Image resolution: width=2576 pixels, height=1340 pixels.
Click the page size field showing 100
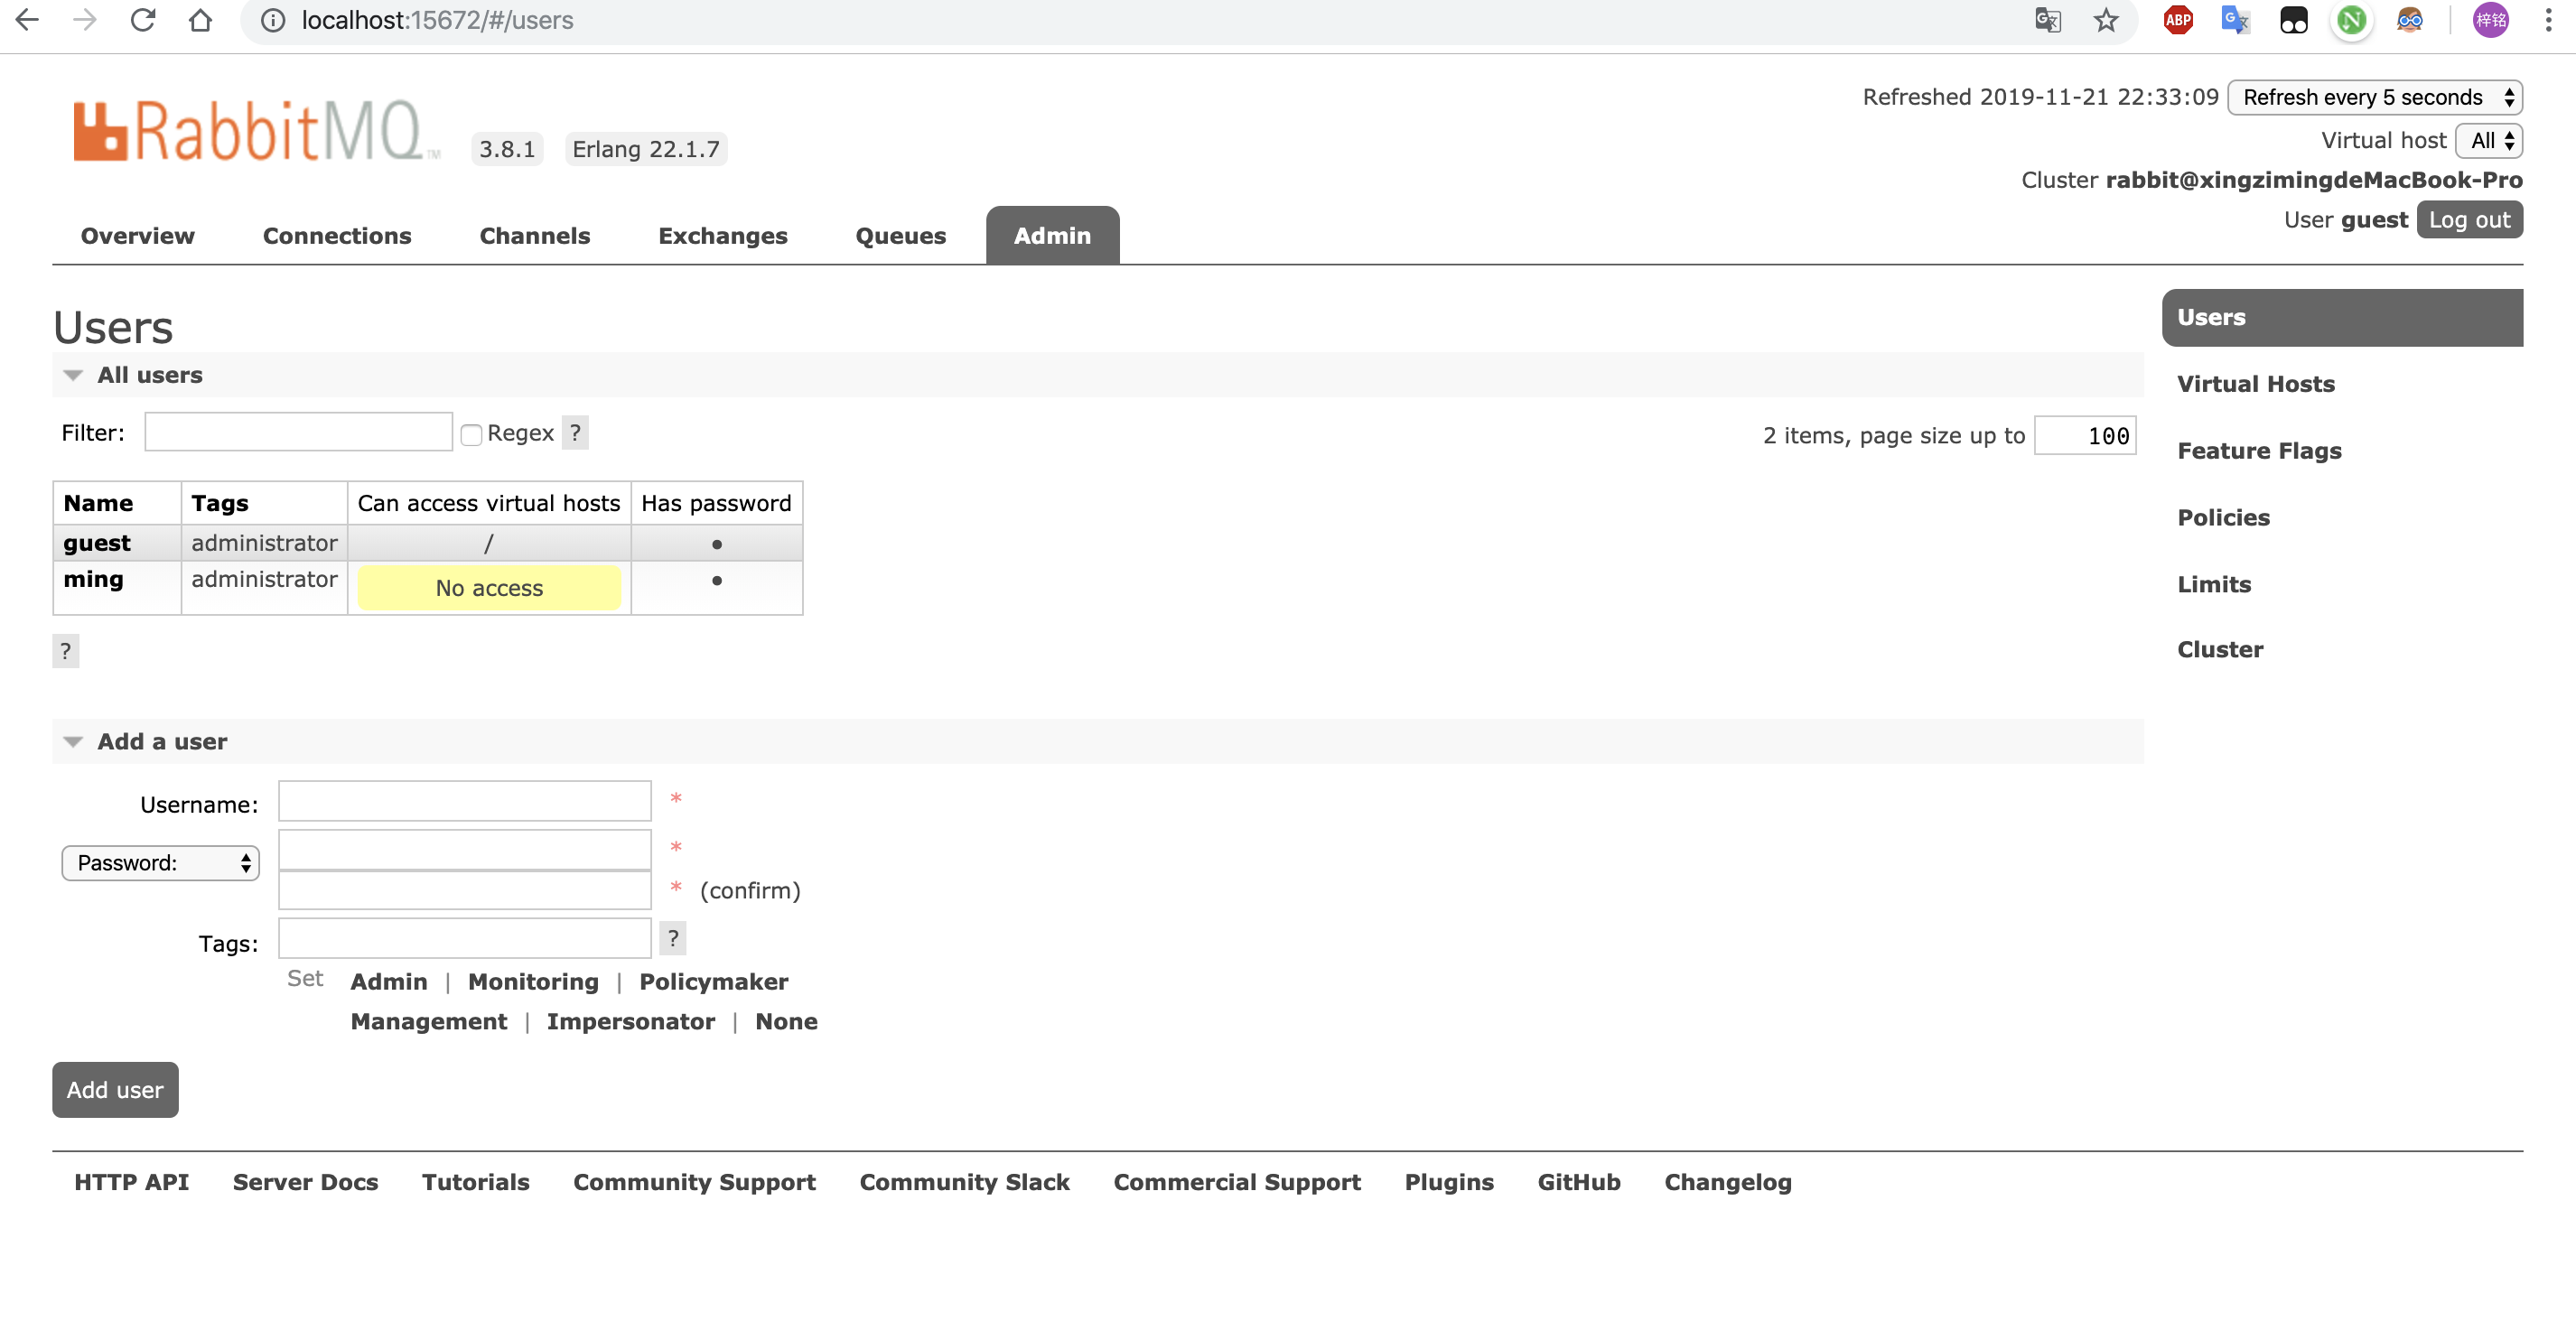pyautogui.click(x=2085, y=436)
